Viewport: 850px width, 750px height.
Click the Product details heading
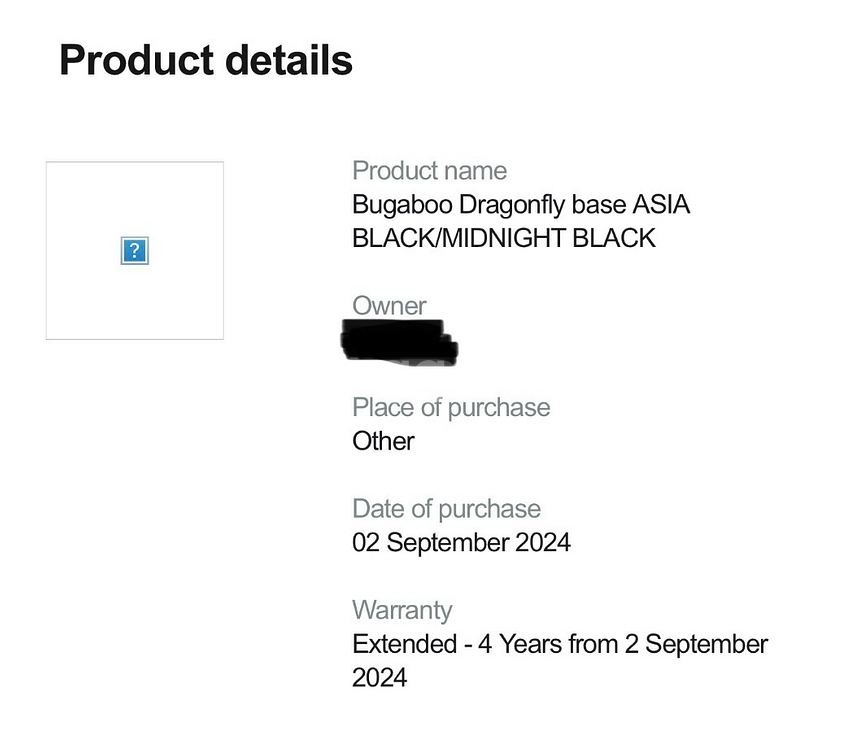(206, 60)
